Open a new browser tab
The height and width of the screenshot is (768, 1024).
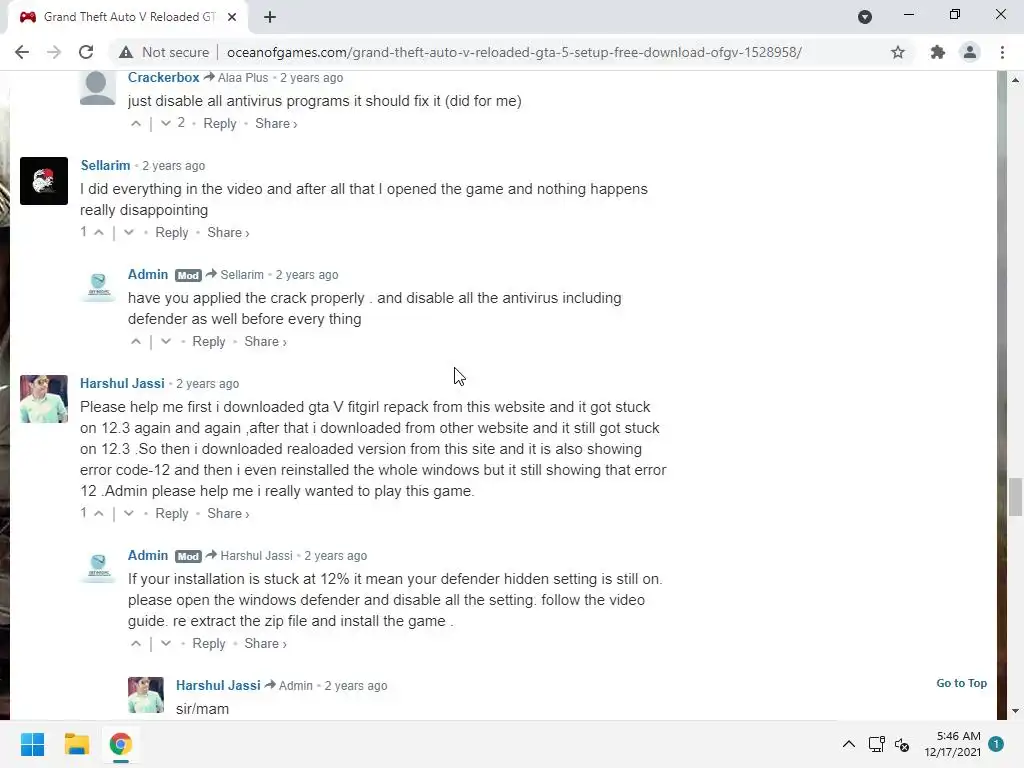(x=270, y=17)
